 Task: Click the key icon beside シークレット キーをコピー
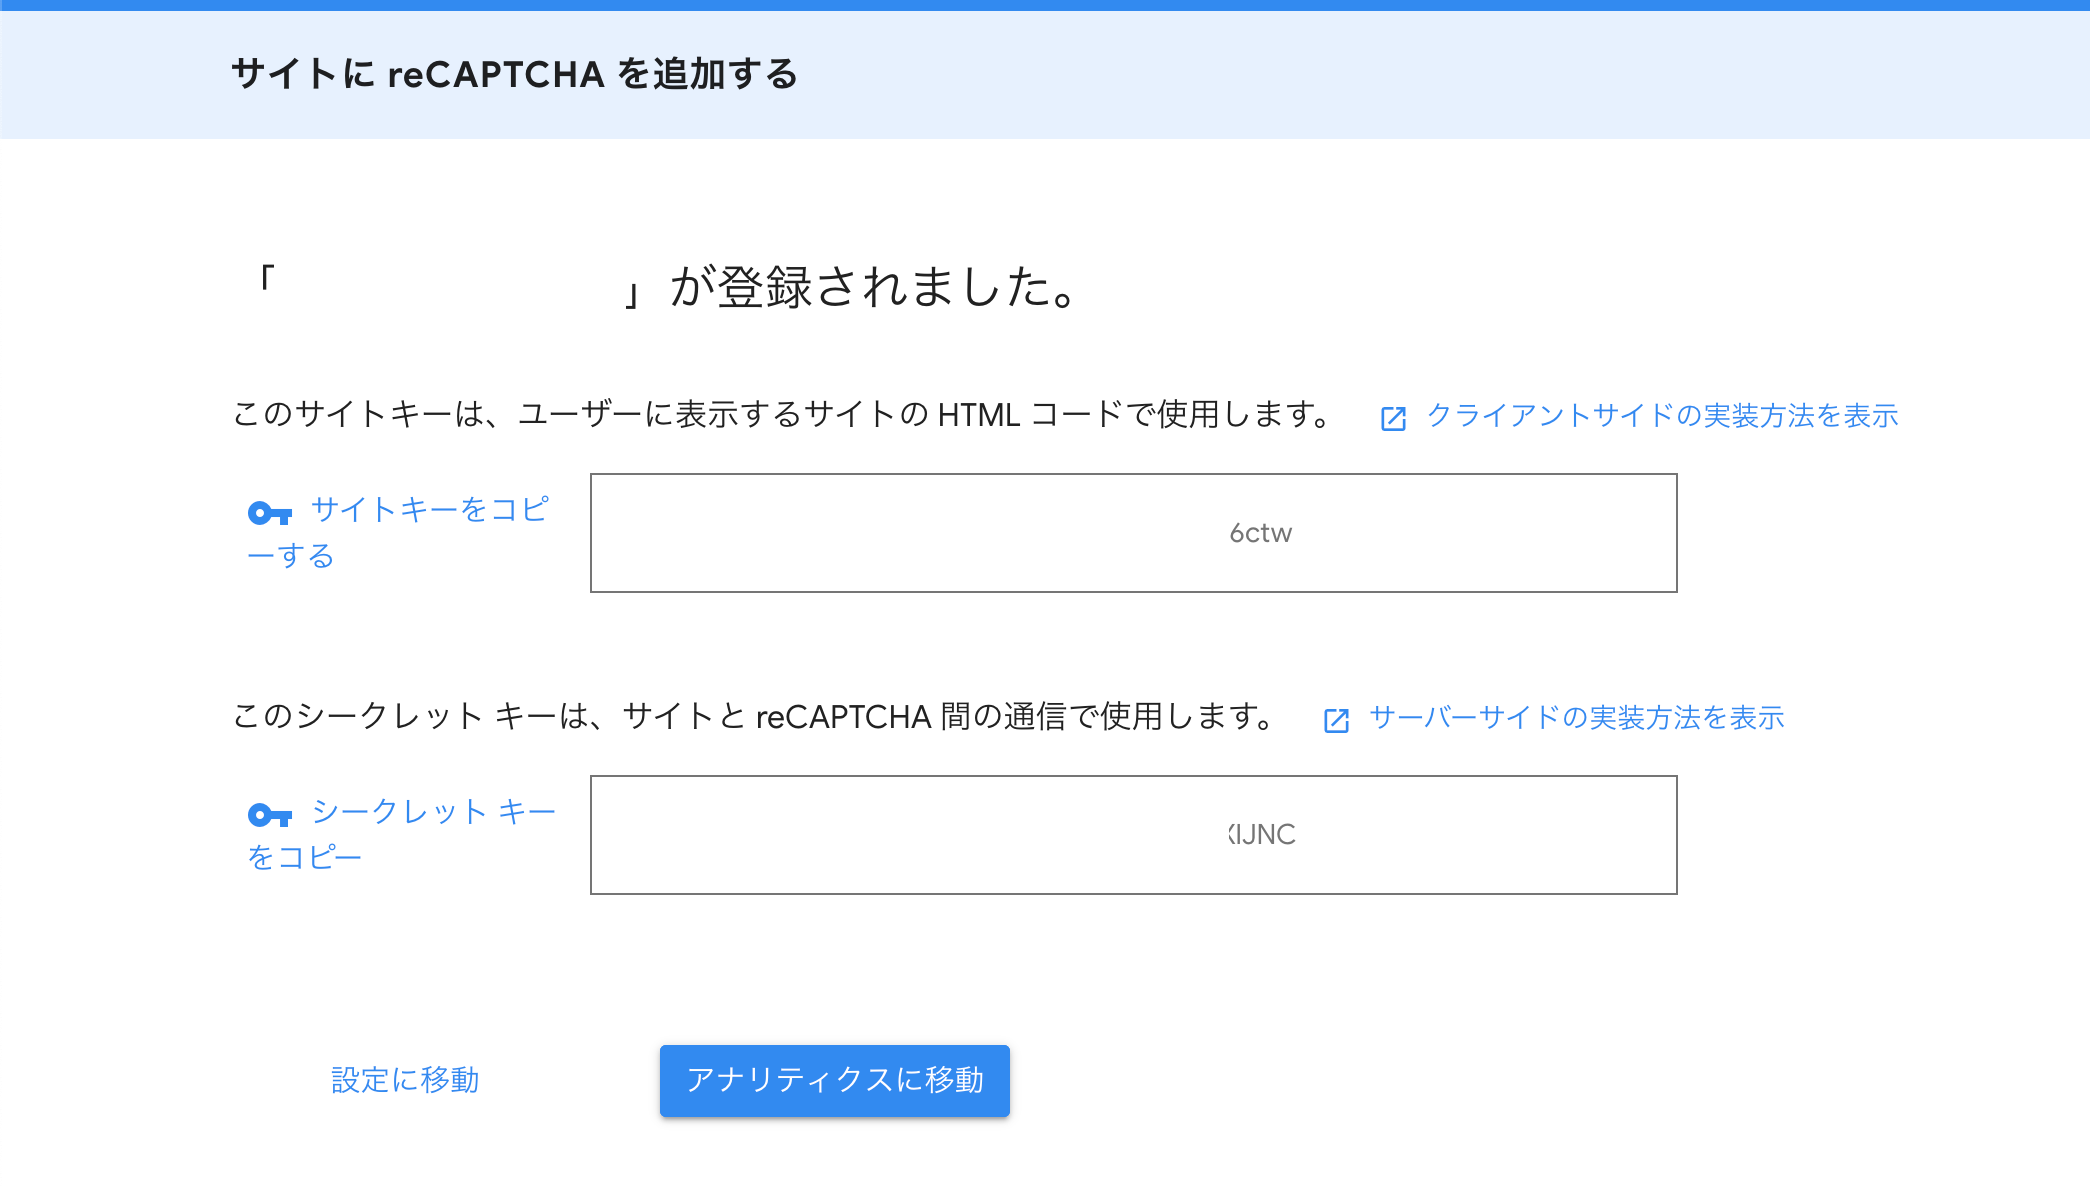point(270,816)
